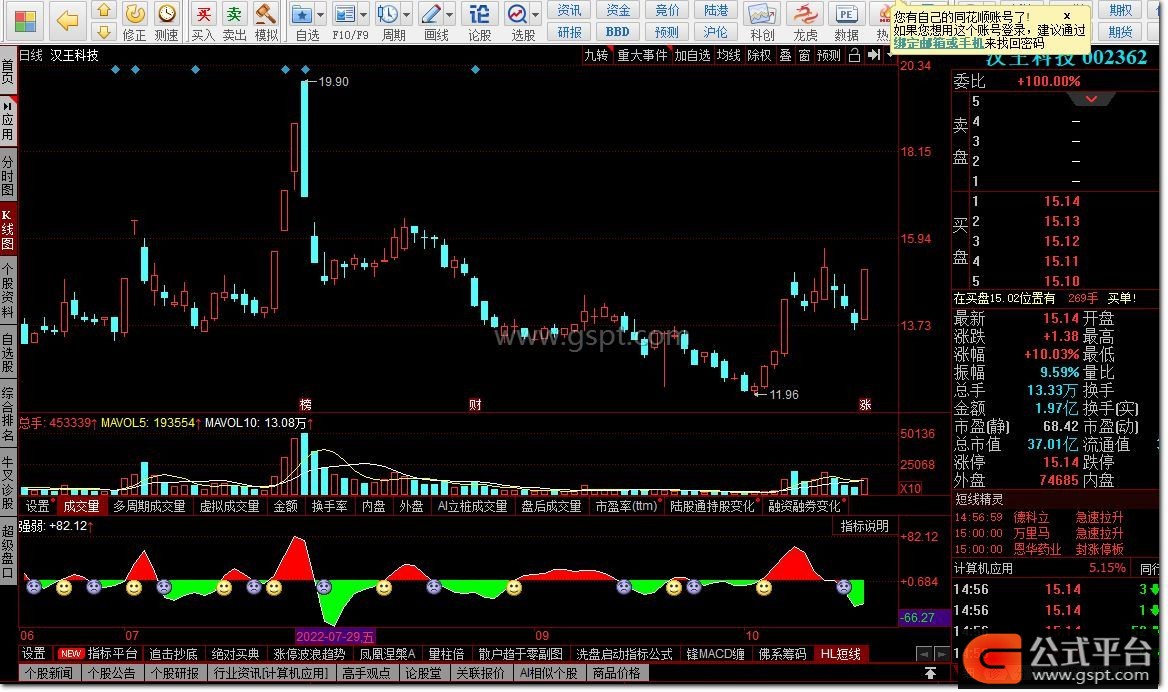Screen dimensions: 1168x692
Task: Open the 科创 board icon
Action: [x=761, y=22]
